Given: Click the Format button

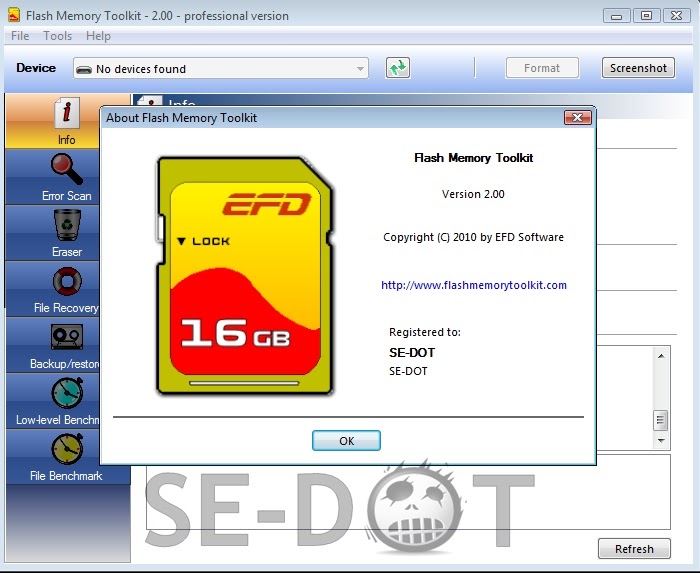Looking at the screenshot, I should [x=542, y=68].
